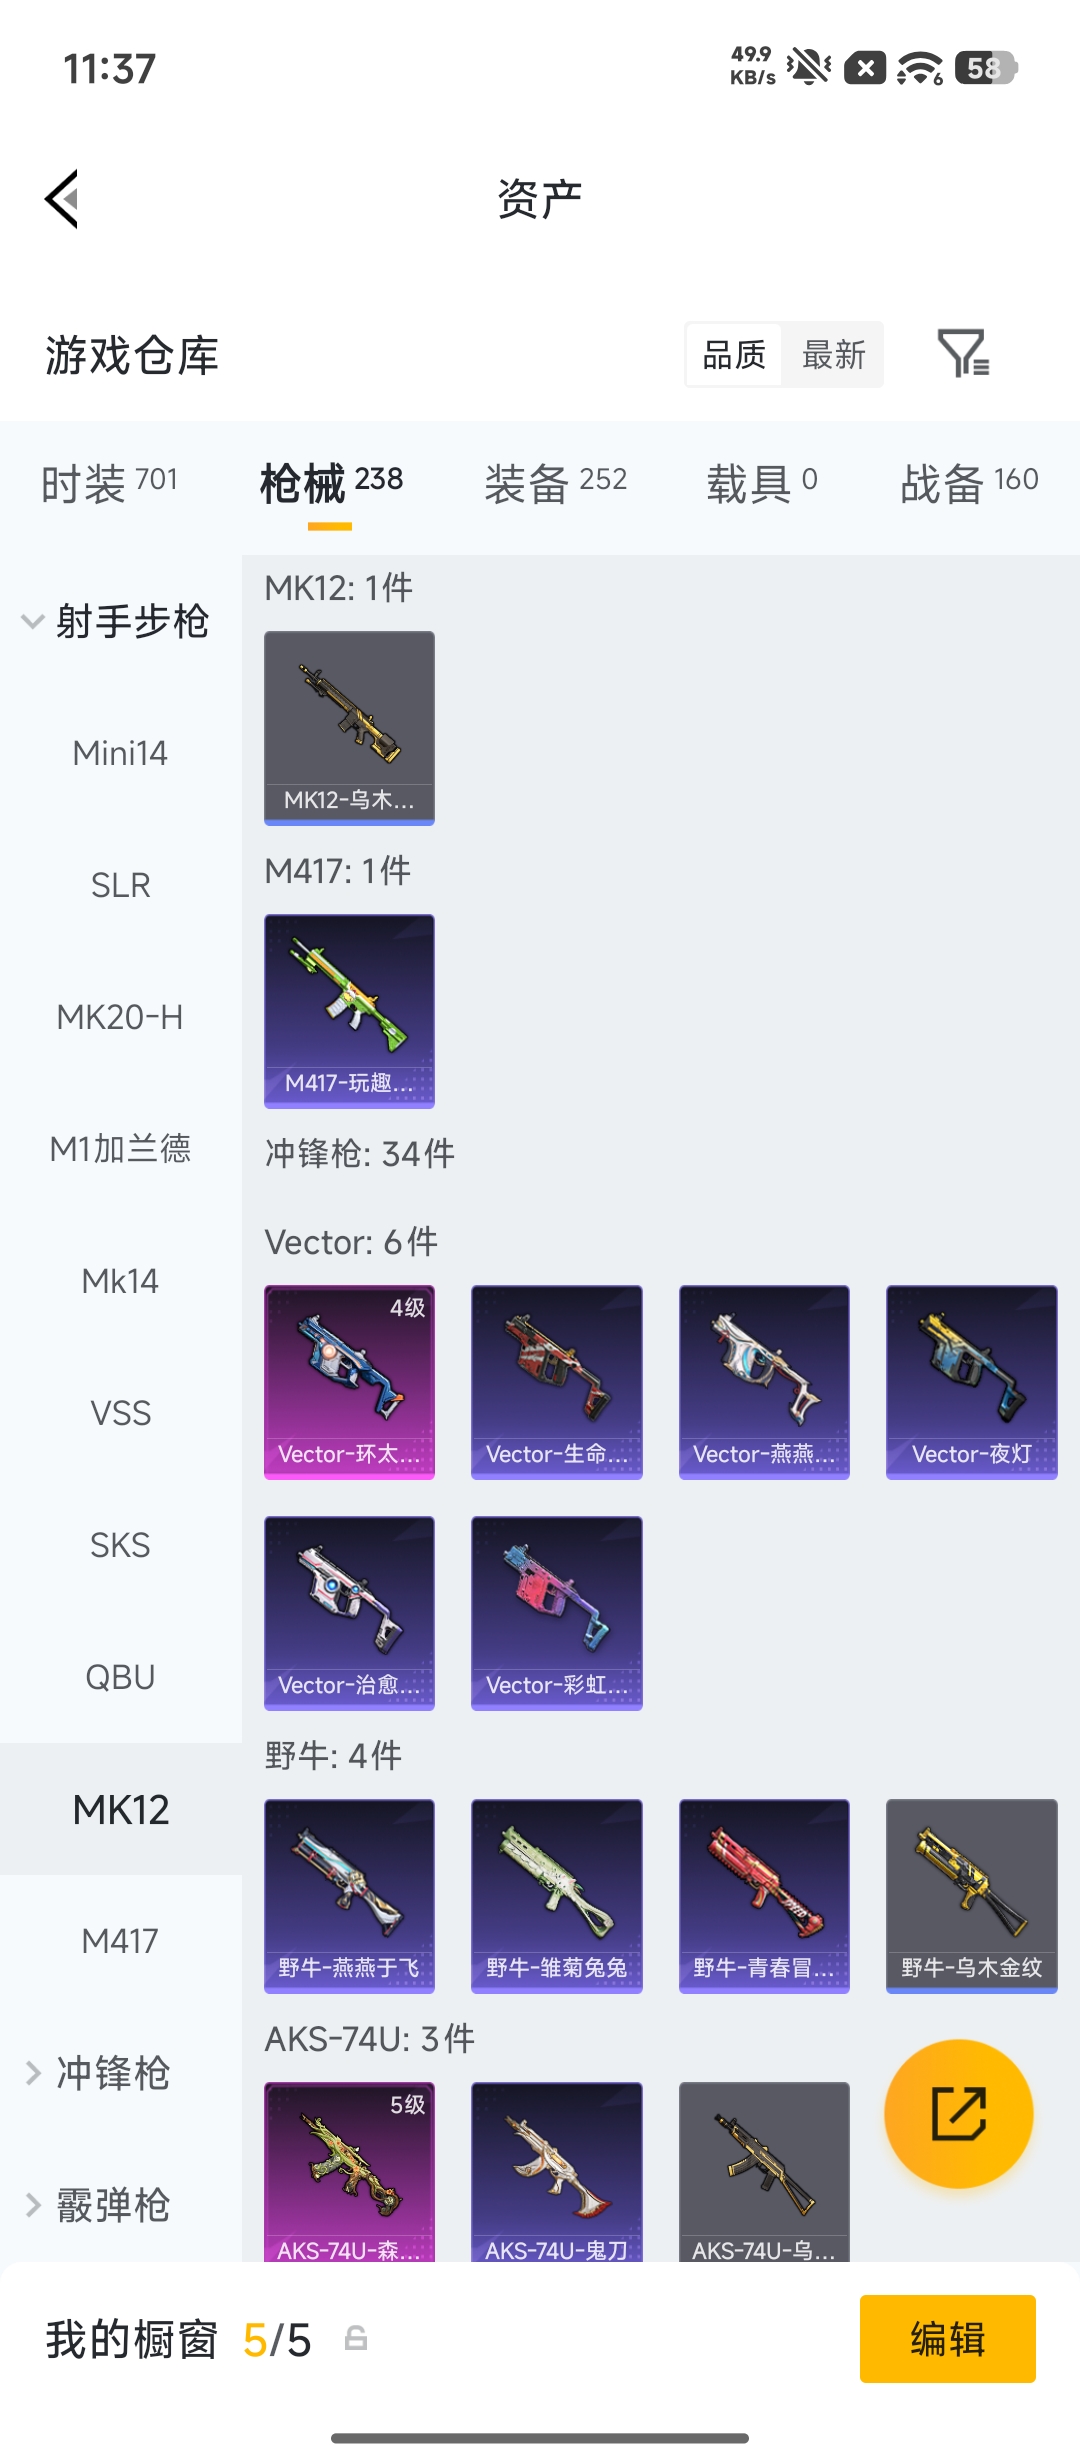
Task: Switch to the 时装 tab
Action: click(110, 484)
